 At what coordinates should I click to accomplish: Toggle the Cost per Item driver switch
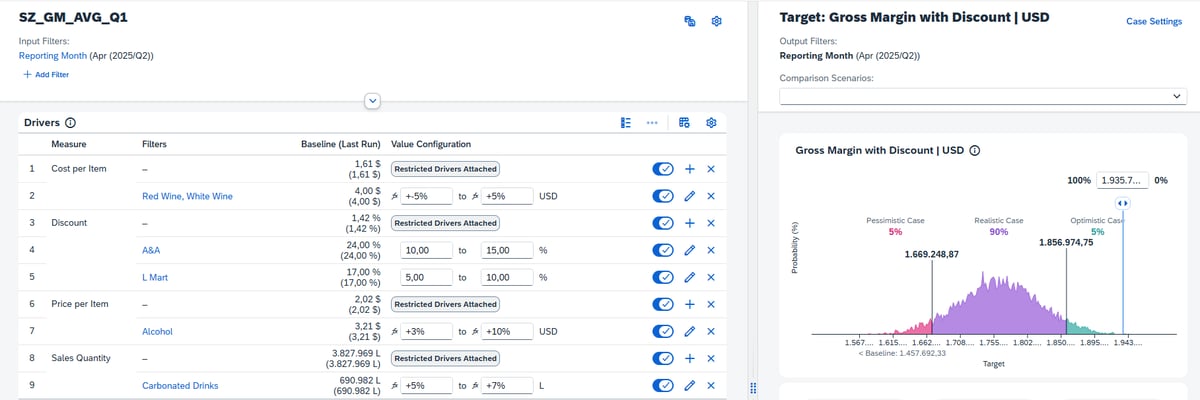(x=663, y=169)
